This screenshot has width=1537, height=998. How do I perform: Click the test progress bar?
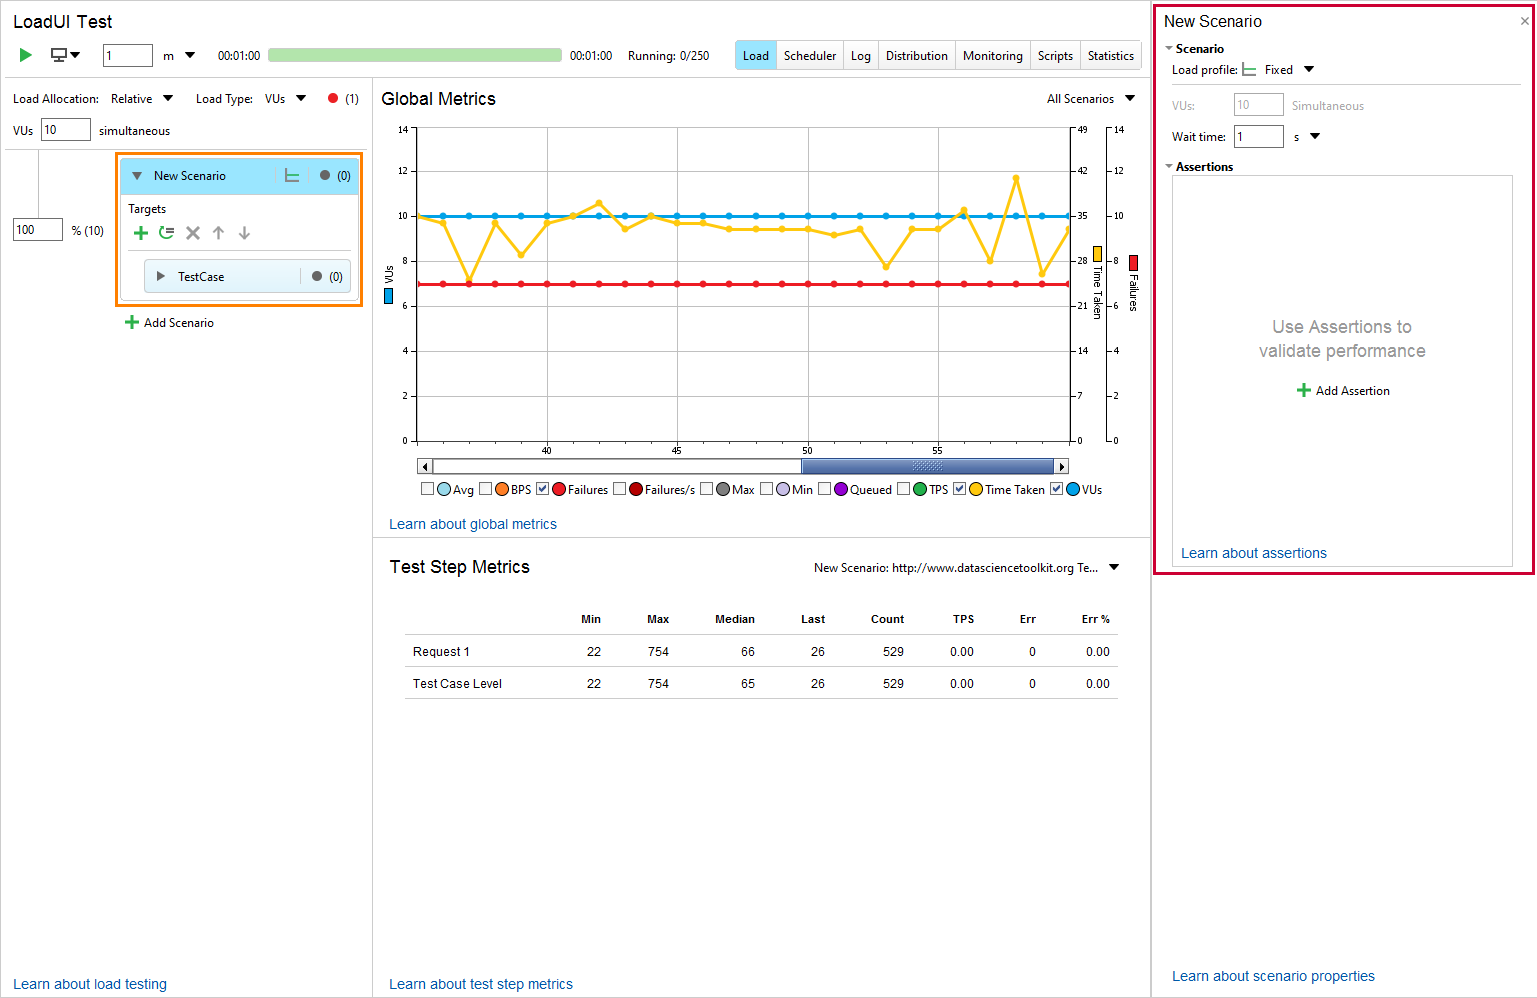[x=415, y=55]
